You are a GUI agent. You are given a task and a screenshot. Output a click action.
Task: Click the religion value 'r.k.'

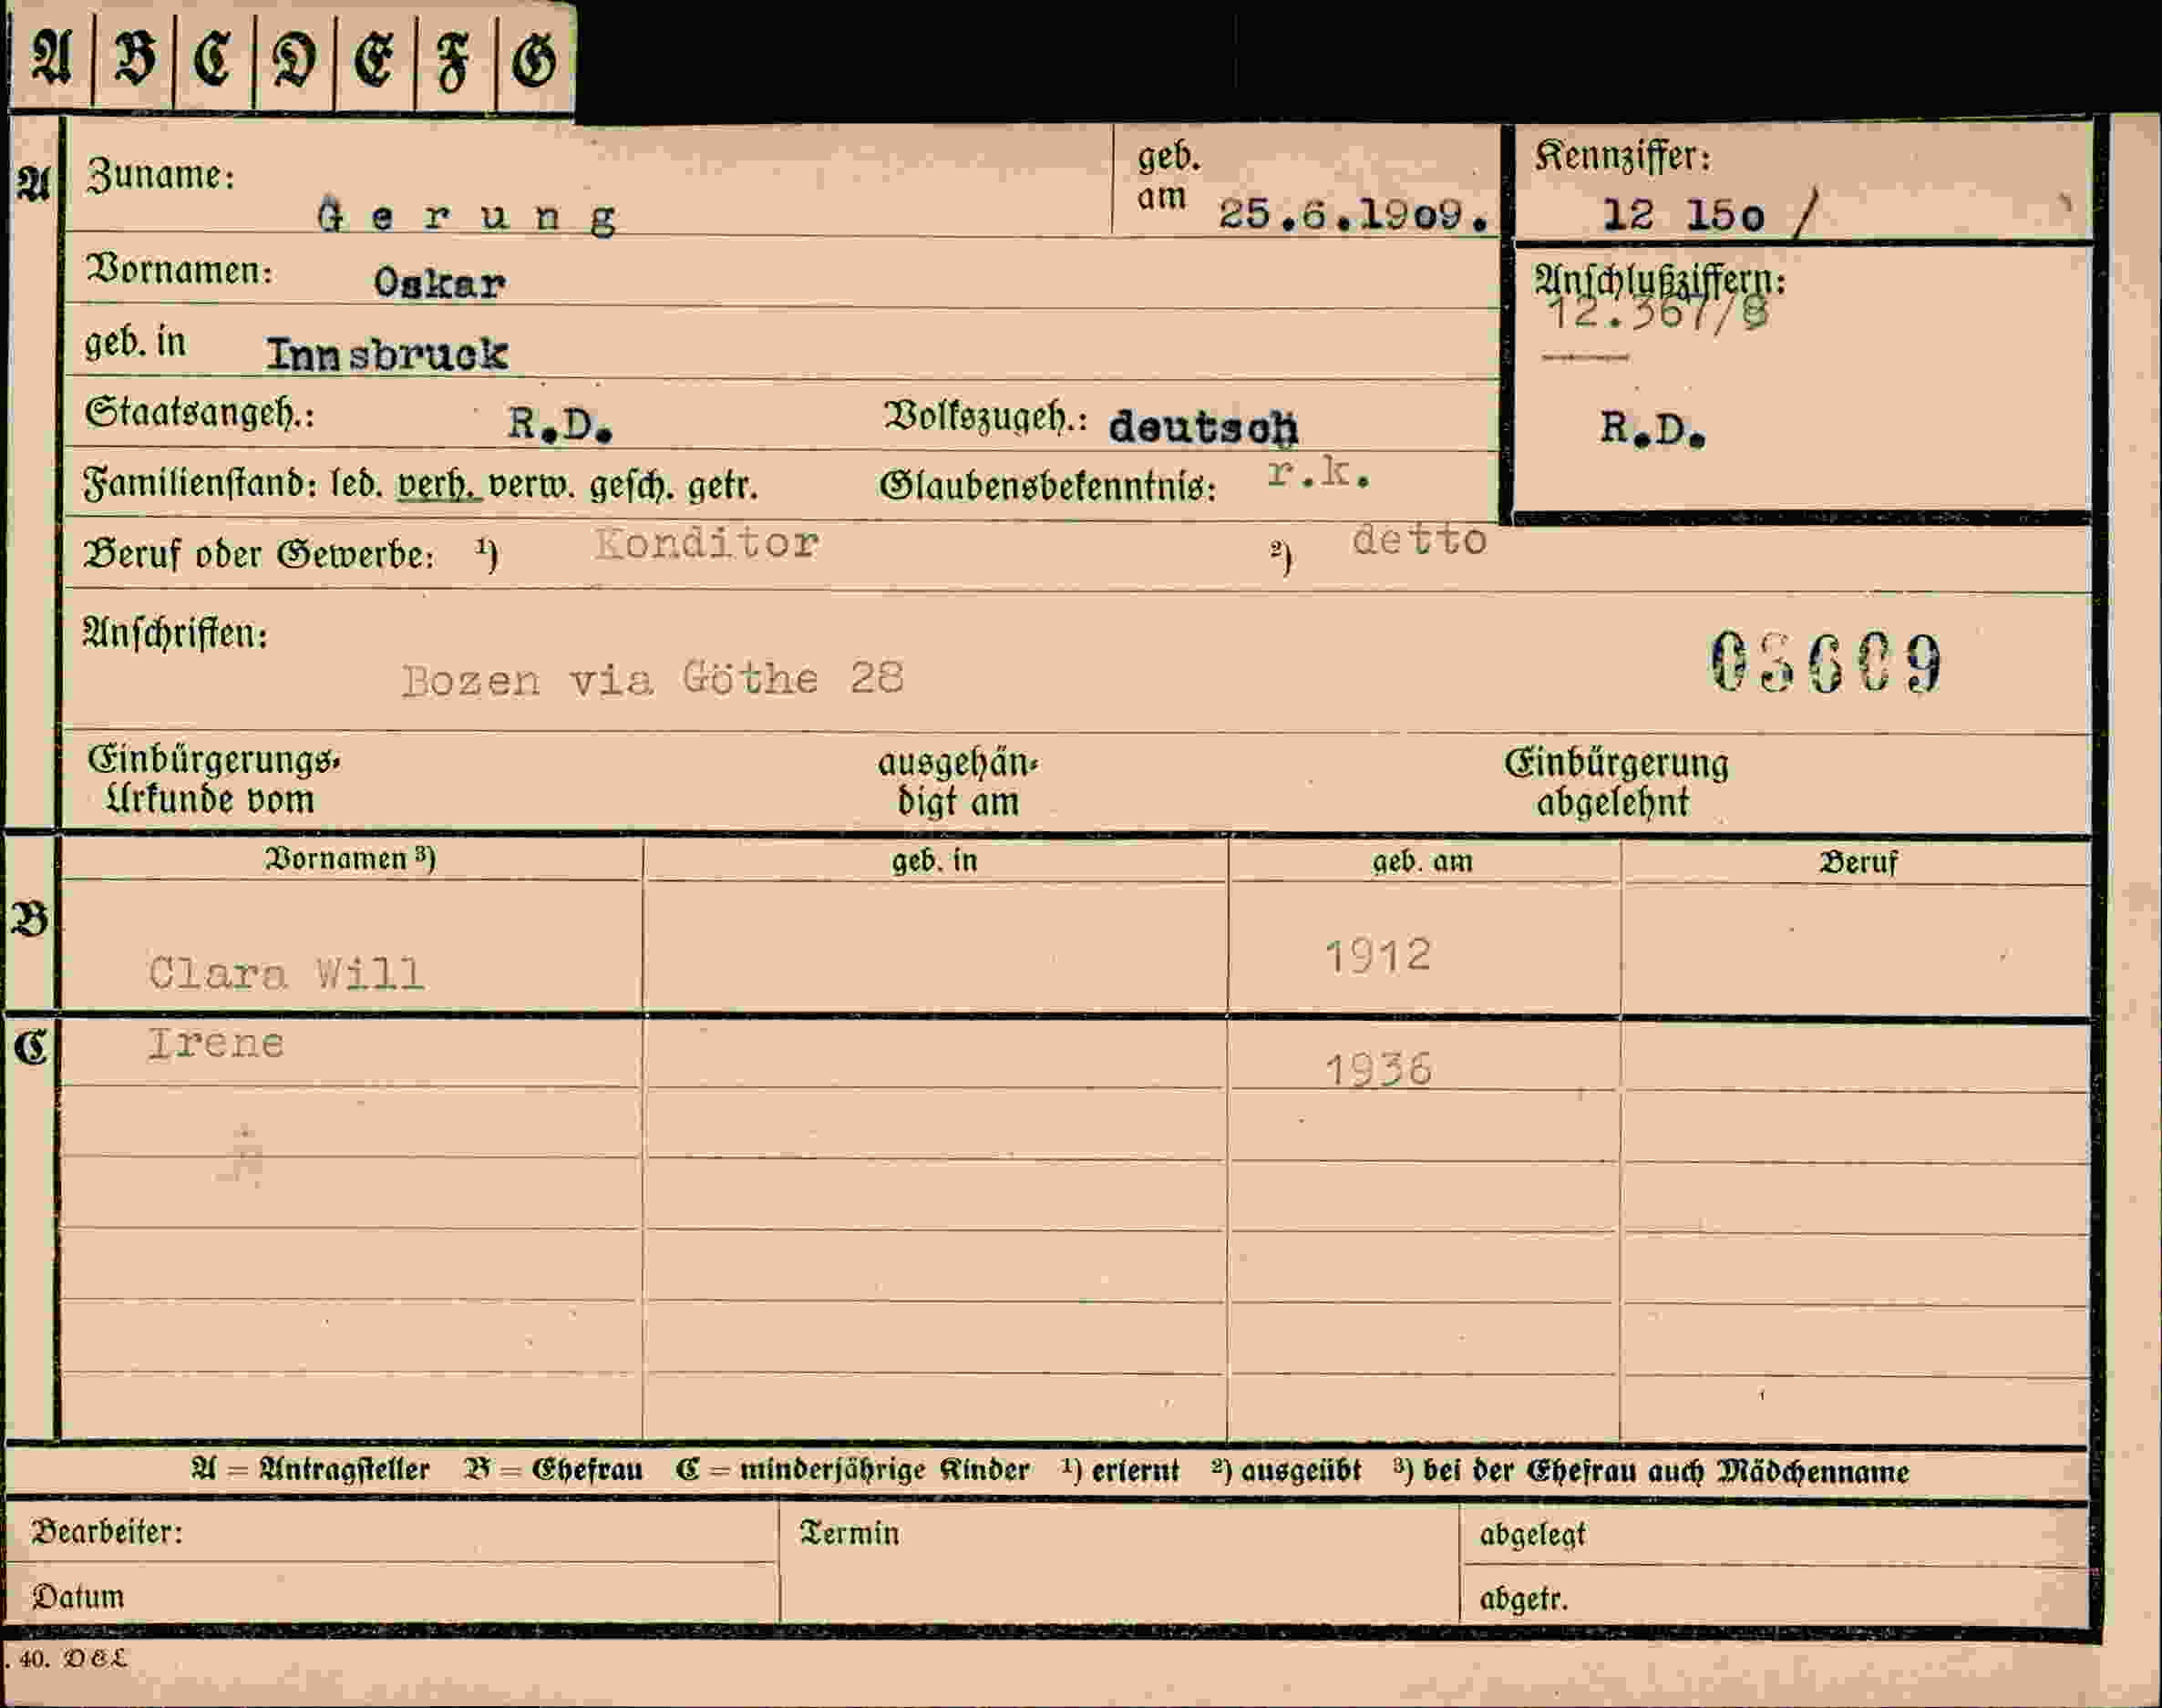click(1318, 473)
